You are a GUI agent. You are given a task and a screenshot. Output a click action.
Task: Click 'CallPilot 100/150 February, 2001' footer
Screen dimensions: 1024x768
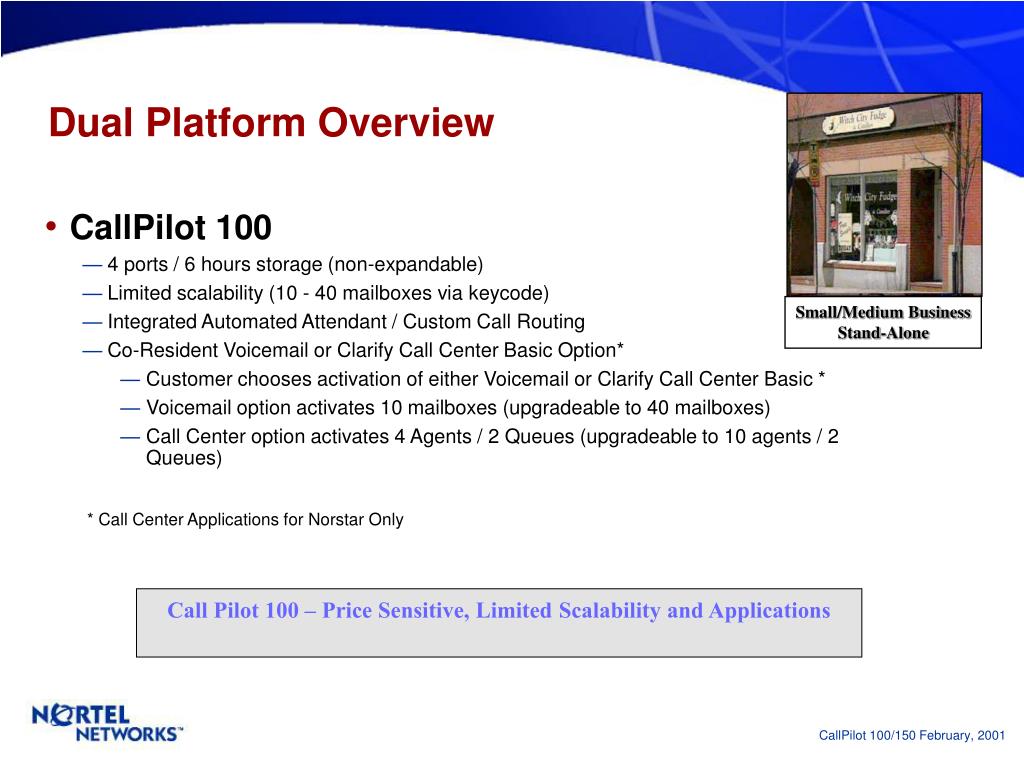912,735
